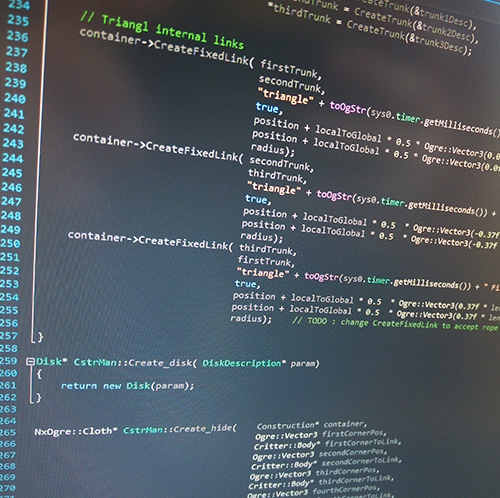The width and height of the screenshot is (500, 498).
Task: Click '*thirdTrunk = CreateTrunk(&trunk3Desc);' line
Action: [371, 29]
